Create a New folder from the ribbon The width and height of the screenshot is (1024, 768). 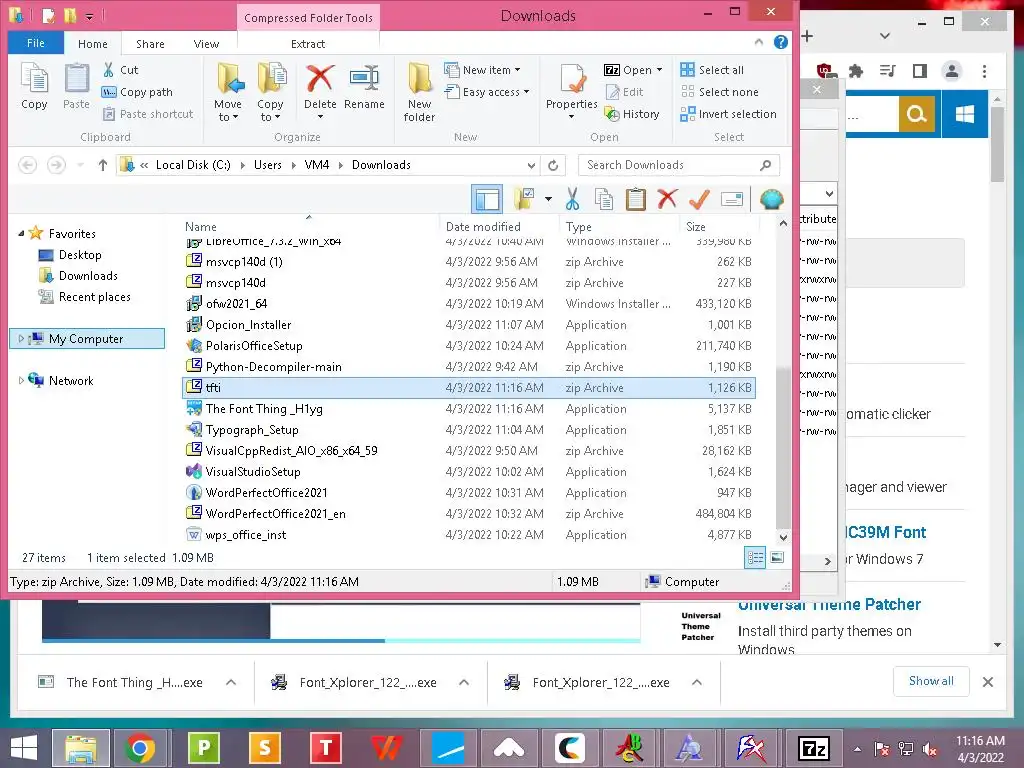tap(419, 92)
